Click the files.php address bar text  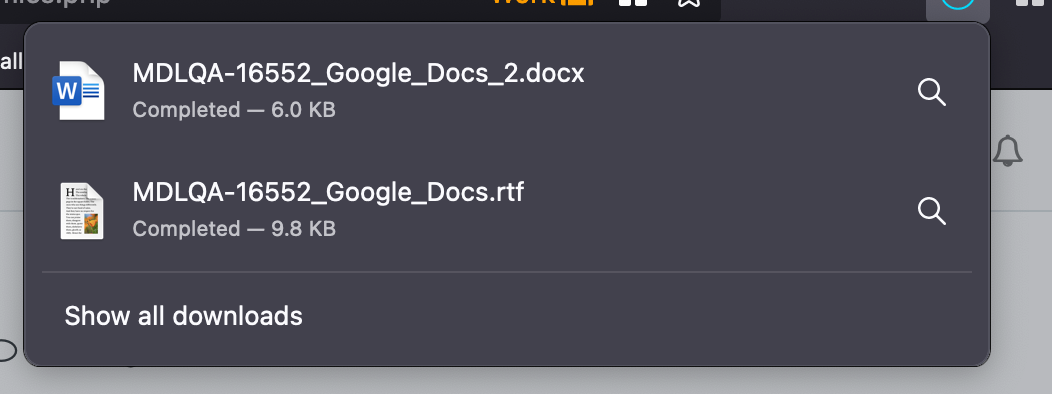(x=55, y=3)
